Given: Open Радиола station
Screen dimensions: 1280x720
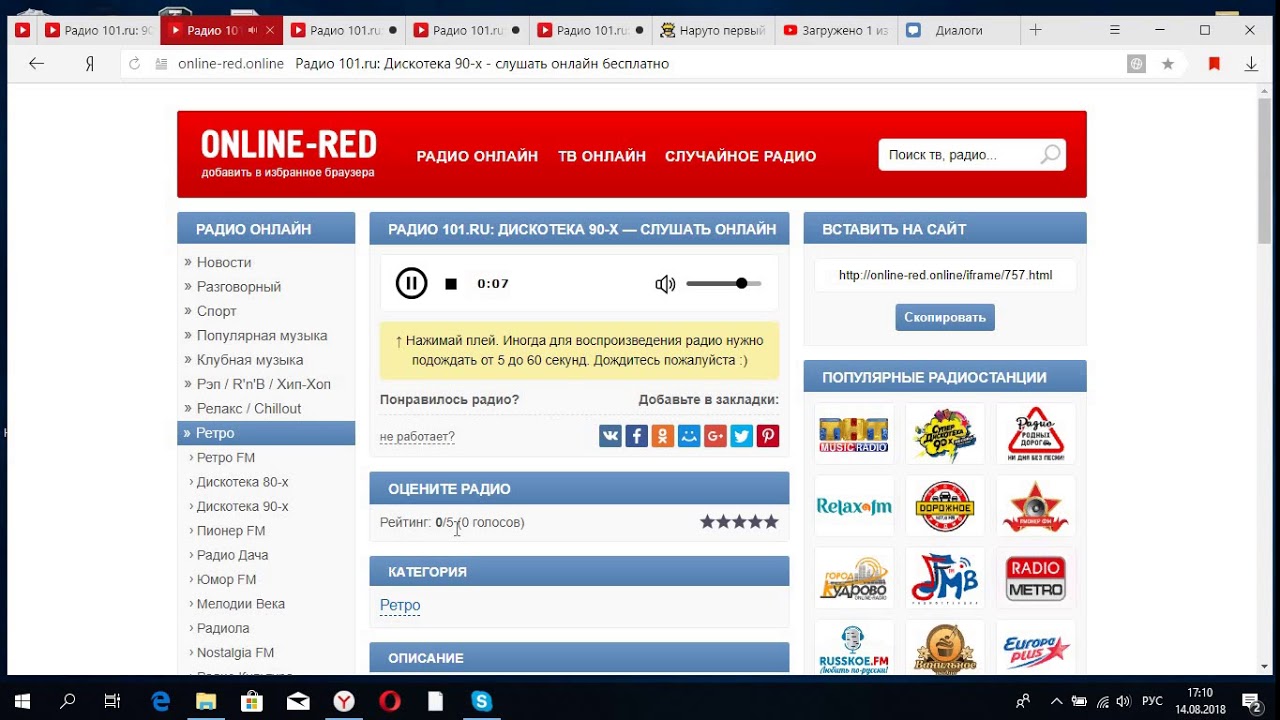Looking at the screenshot, I should point(223,629).
